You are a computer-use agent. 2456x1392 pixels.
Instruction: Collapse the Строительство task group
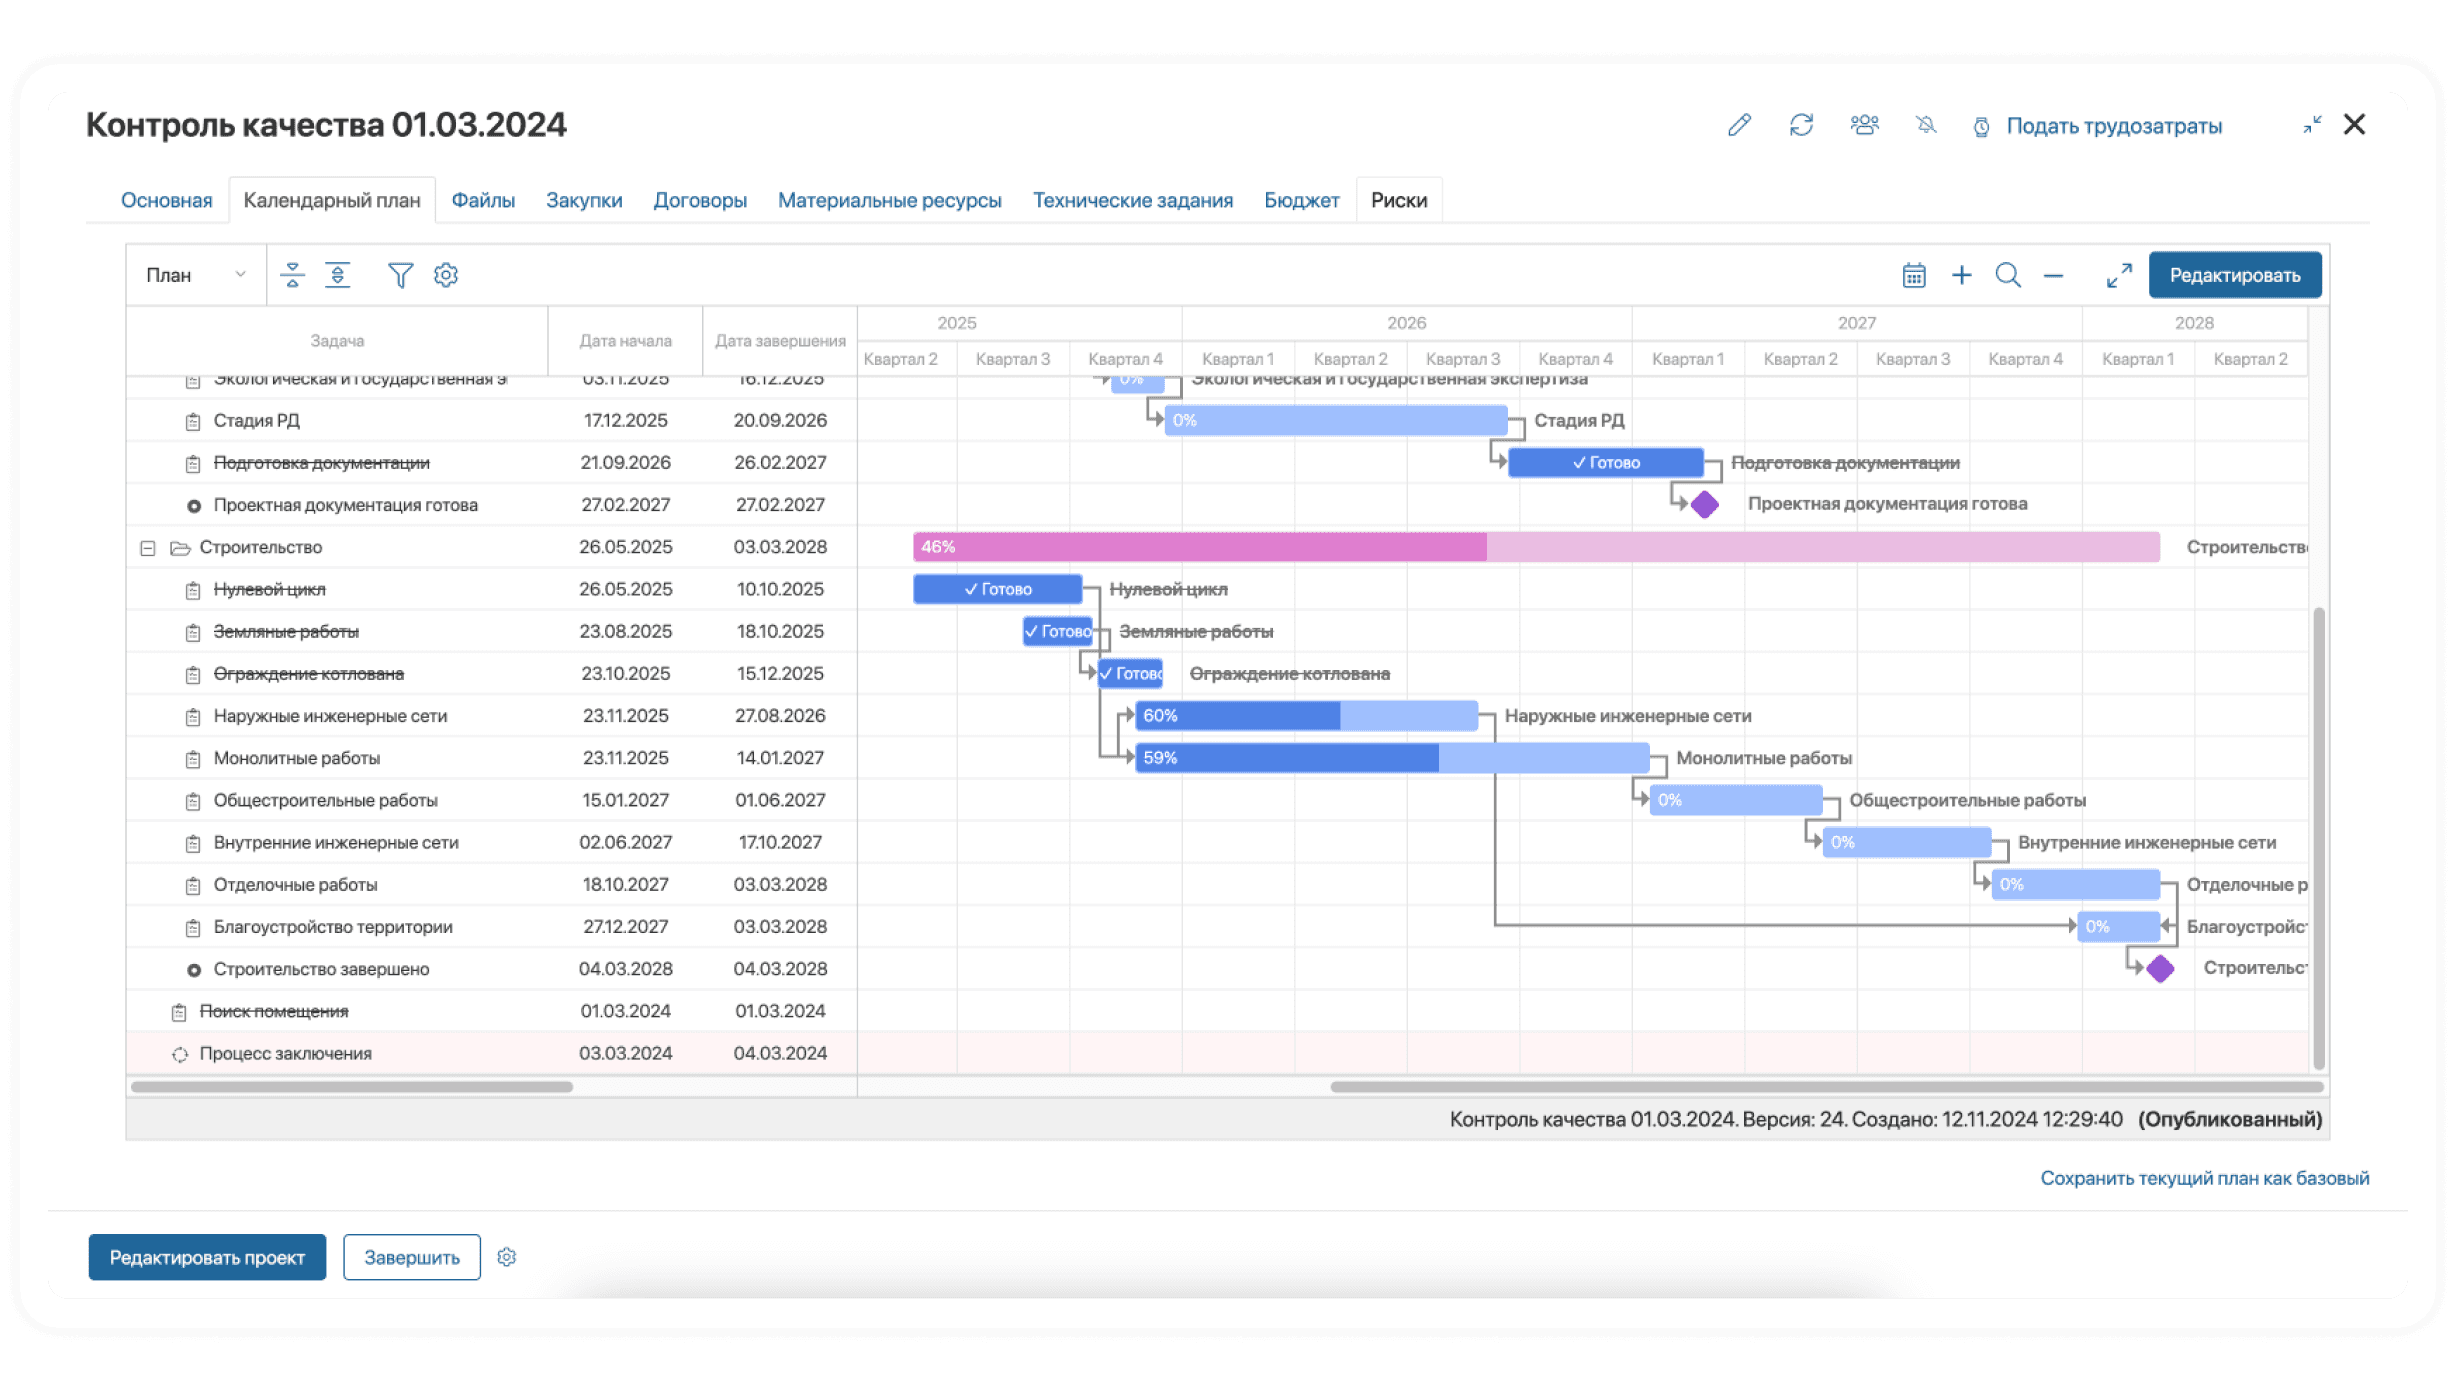pos(148,548)
